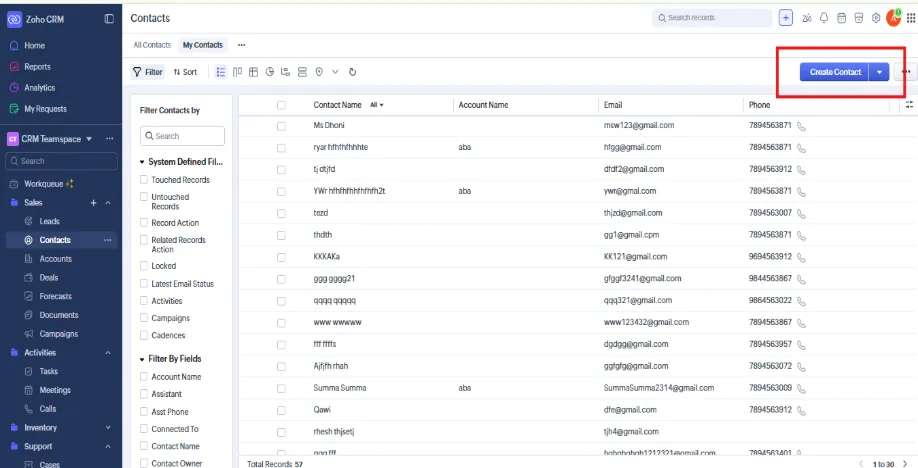918x468 pixels.
Task: Enable Account Name field filter
Action: point(143,377)
